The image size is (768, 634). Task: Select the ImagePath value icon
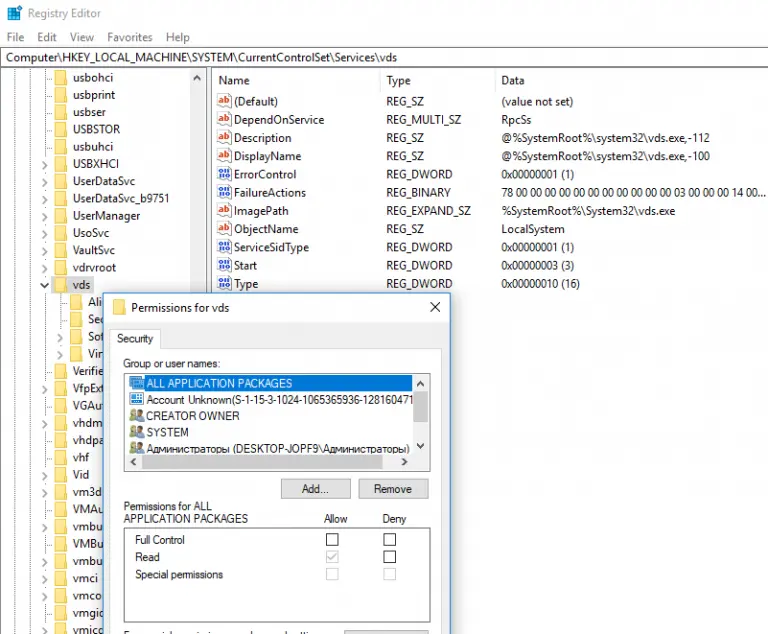(x=224, y=210)
